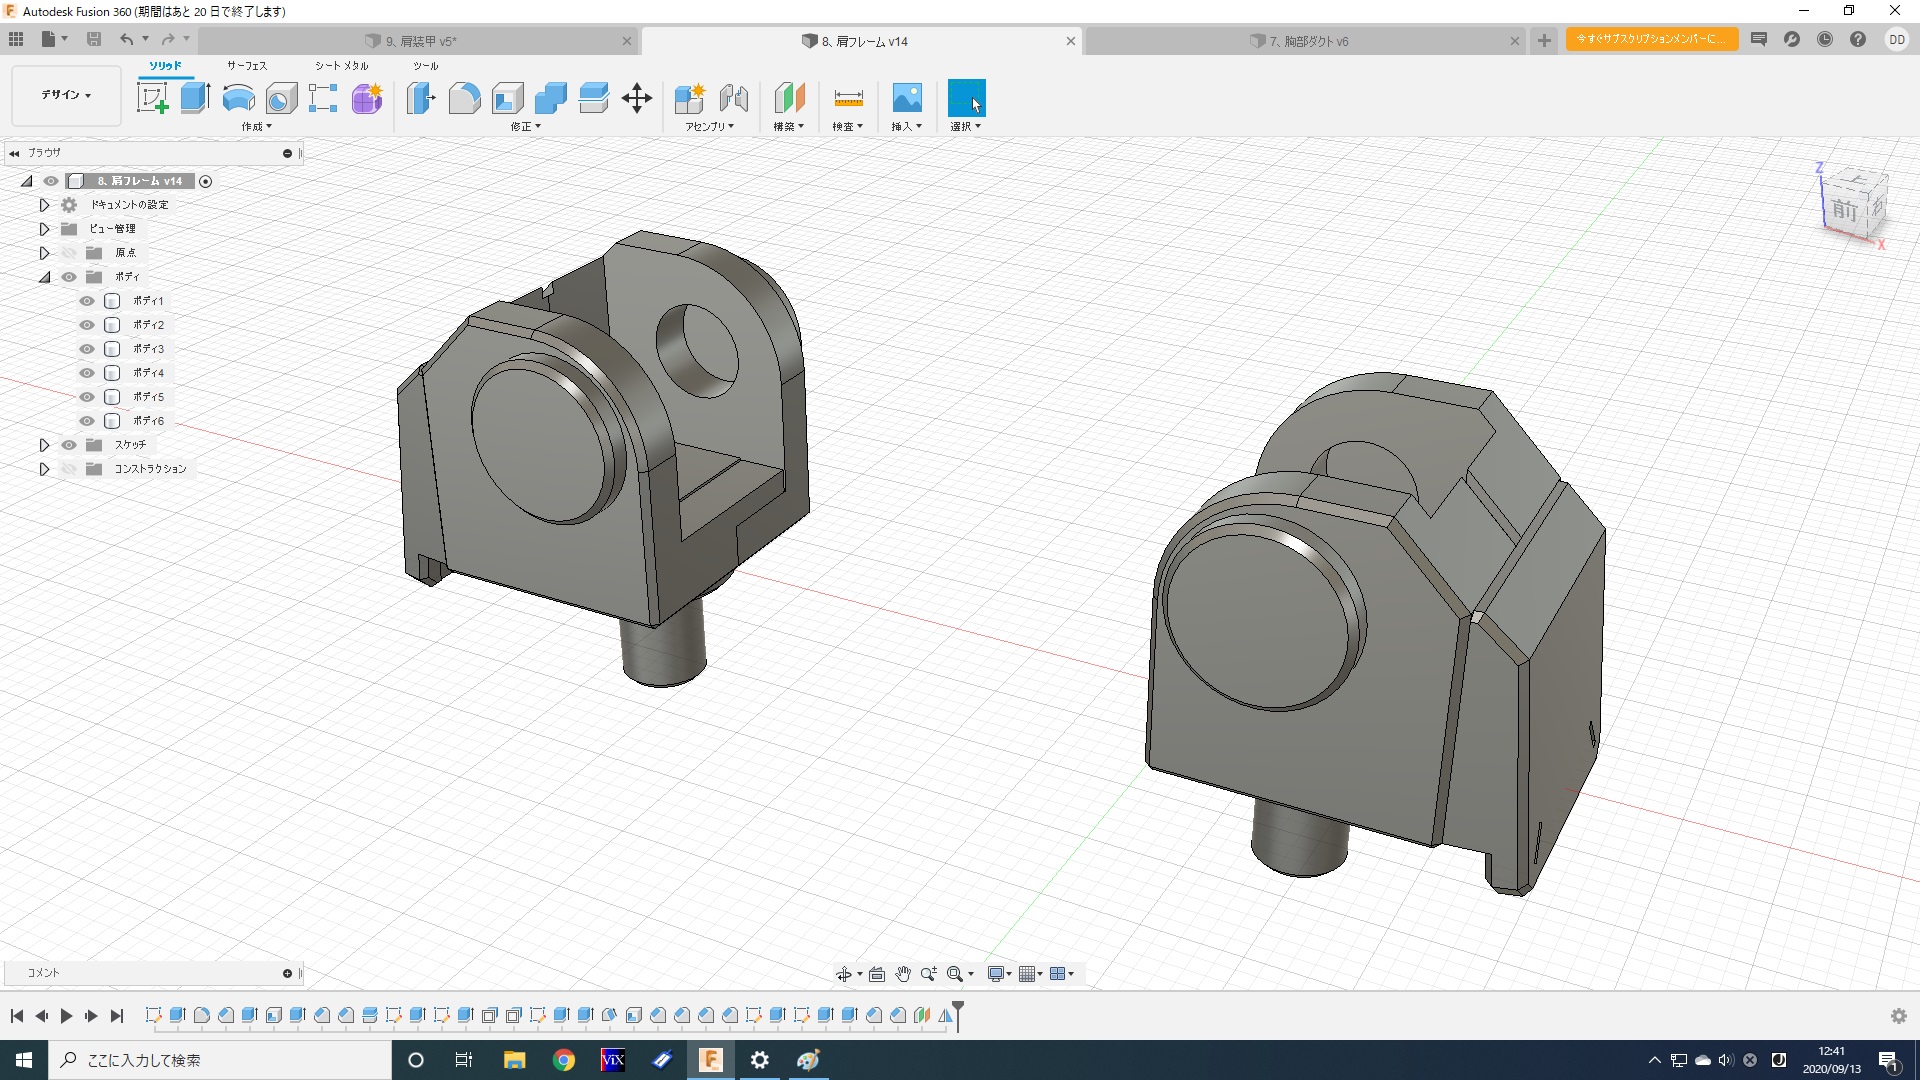Click the Insert image icon
1920x1080 pixels.
coord(906,98)
